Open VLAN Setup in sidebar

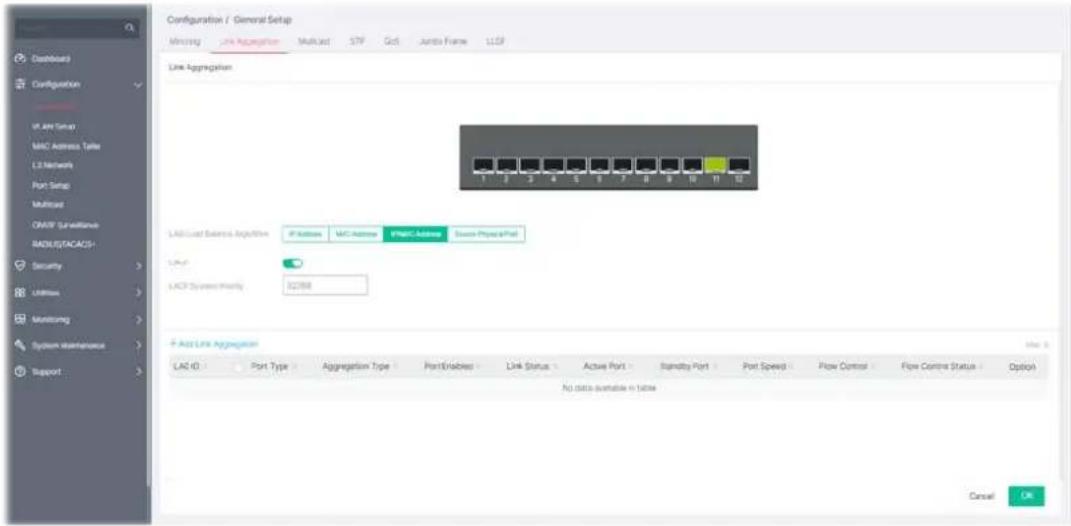tap(52, 126)
